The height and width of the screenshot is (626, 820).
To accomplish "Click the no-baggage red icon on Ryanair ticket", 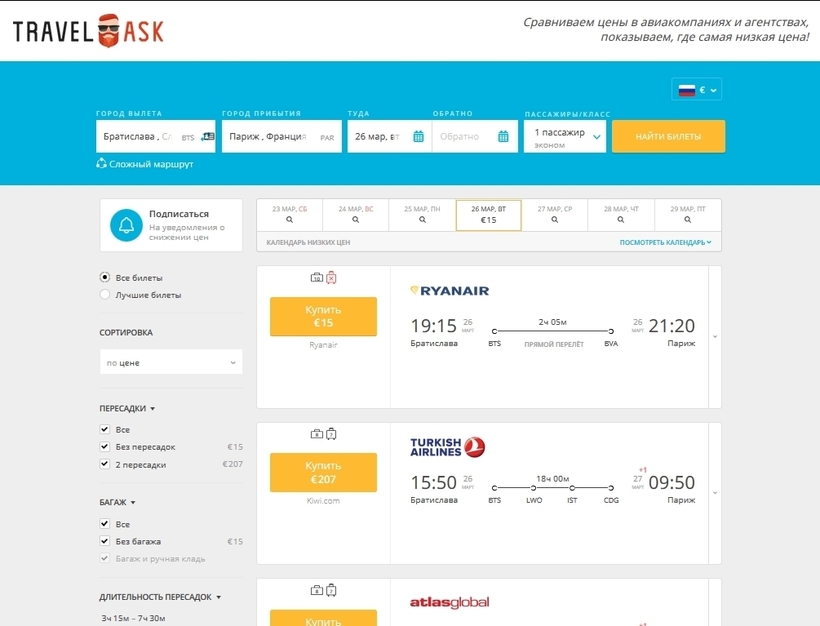I will pos(331,278).
